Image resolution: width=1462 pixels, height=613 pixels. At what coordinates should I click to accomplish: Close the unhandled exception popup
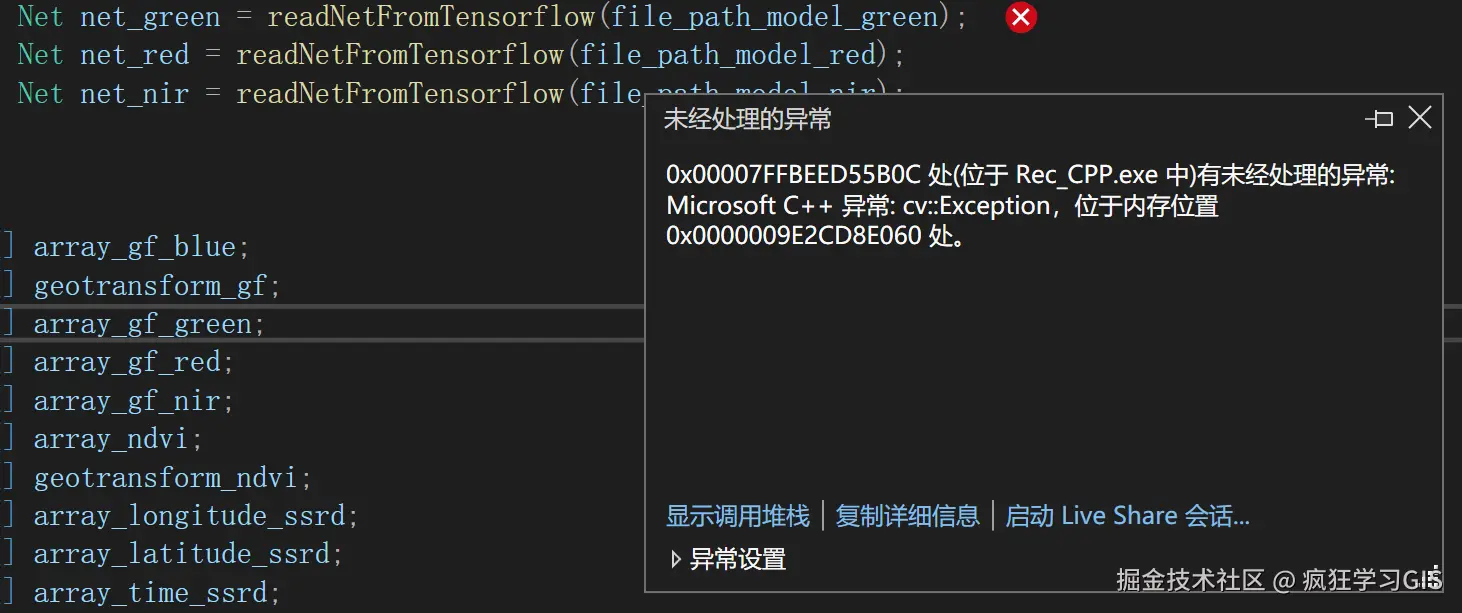[1420, 118]
